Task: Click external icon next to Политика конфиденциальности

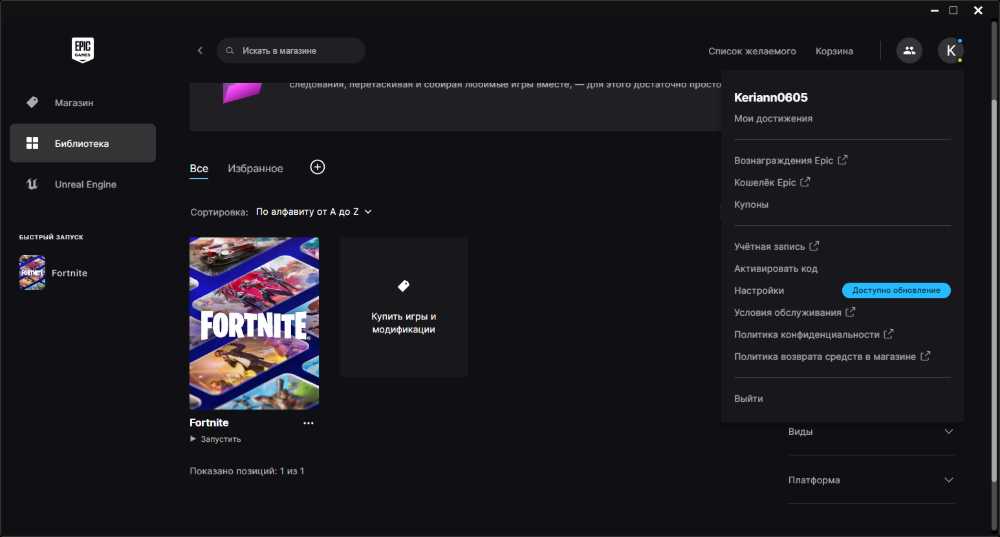Action: [888, 334]
